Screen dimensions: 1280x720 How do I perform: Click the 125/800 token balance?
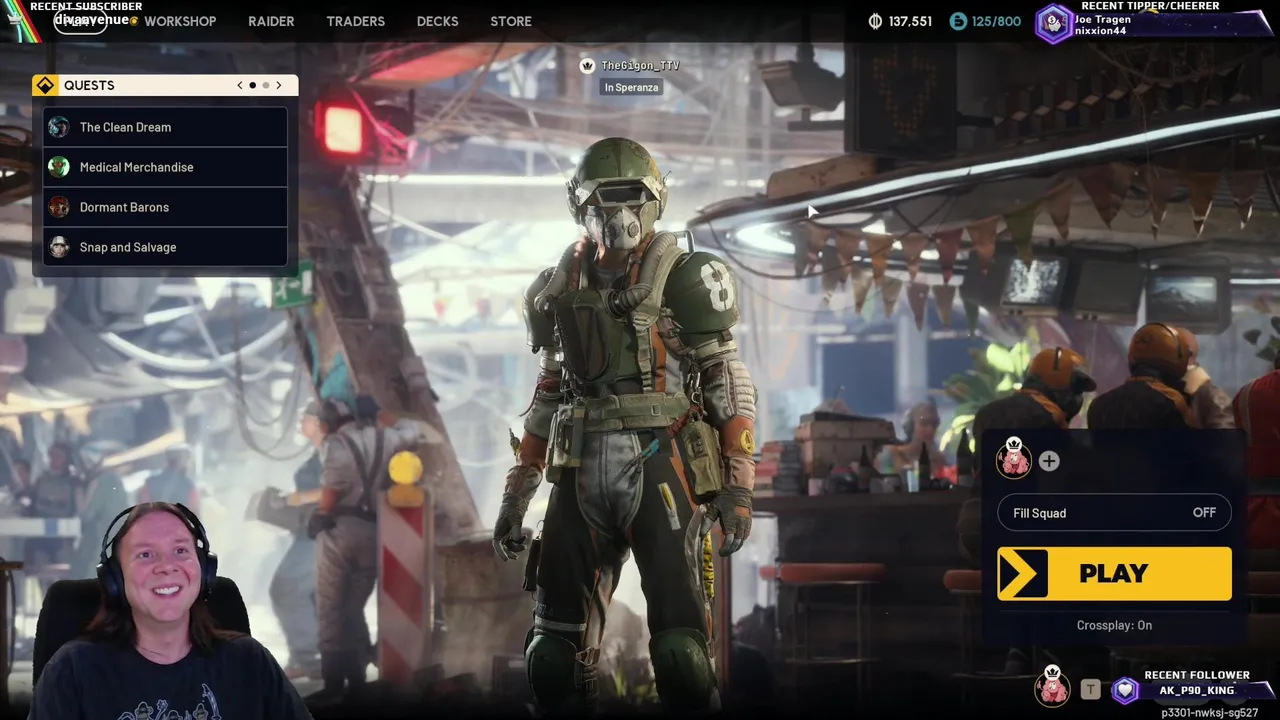point(996,21)
